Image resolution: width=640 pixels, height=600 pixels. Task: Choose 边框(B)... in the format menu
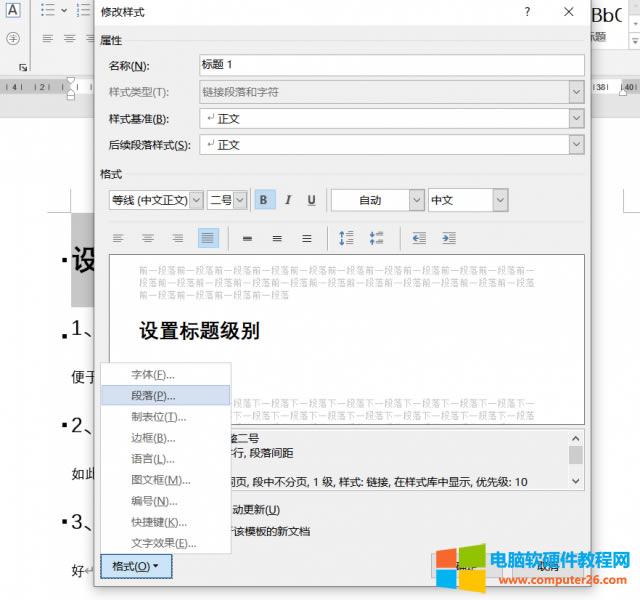coord(153,437)
